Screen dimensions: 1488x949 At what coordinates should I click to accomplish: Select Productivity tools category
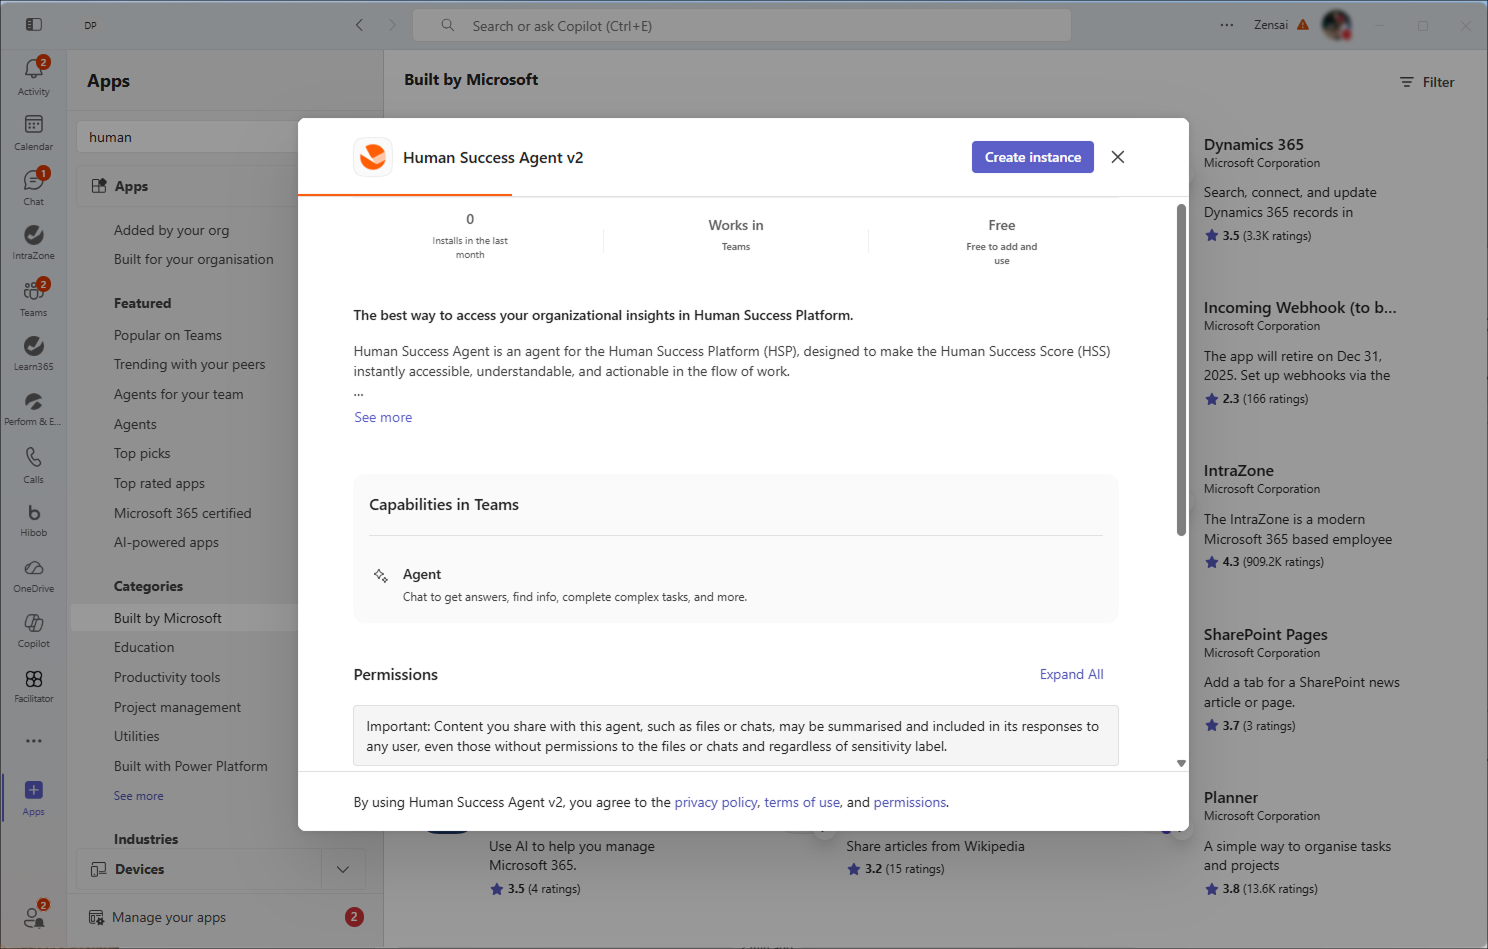167,677
